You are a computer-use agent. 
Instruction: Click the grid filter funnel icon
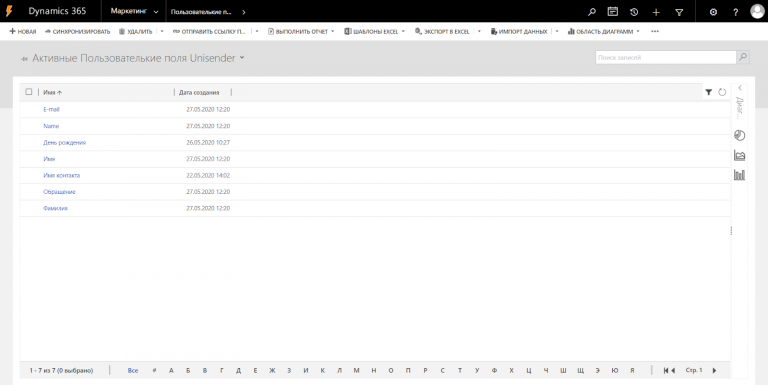tap(708, 92)
